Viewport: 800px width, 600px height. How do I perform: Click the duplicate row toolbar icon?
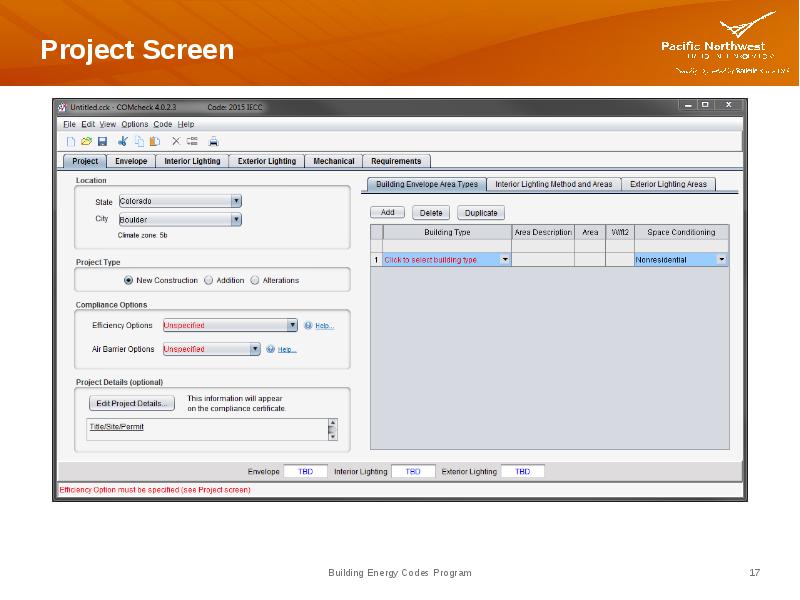coord(192,141)
